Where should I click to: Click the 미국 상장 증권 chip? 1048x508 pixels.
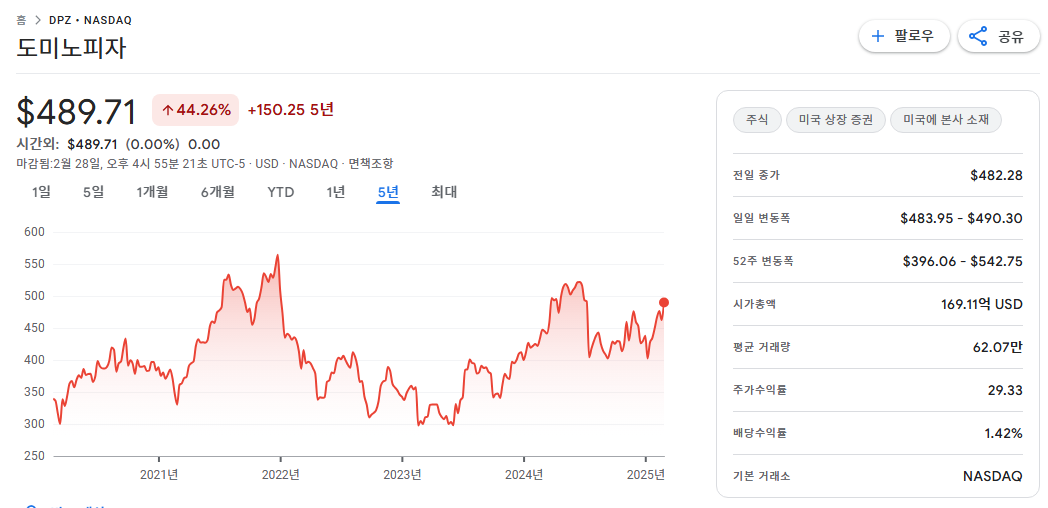pos(835,121)
